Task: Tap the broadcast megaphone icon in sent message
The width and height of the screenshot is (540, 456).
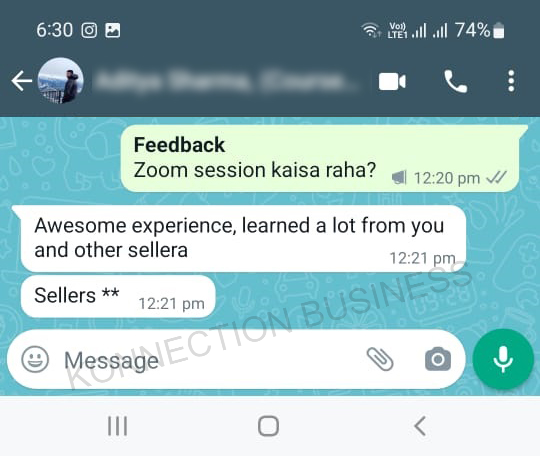Action: tap(399, 178)
